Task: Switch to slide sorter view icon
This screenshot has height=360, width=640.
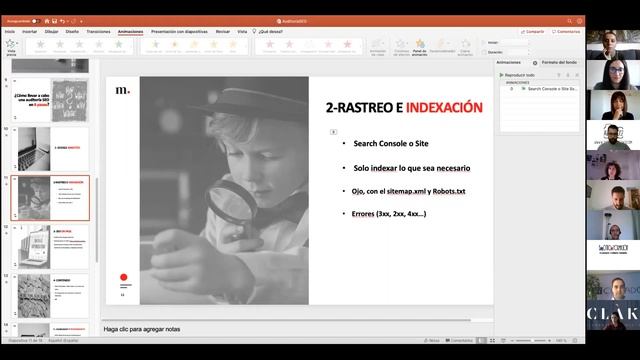Action: pos(492,340)
